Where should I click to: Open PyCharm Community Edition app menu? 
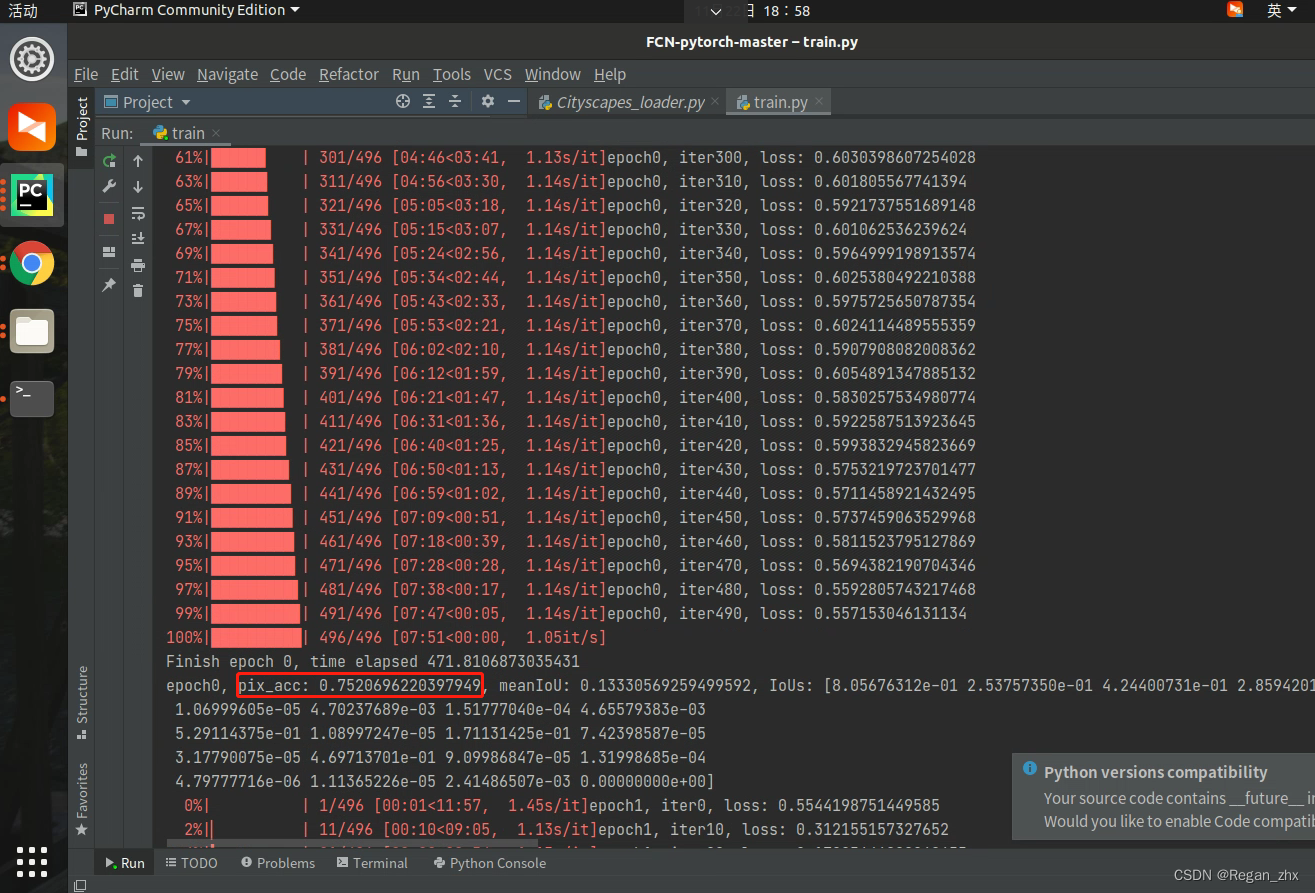click(186, 10)
